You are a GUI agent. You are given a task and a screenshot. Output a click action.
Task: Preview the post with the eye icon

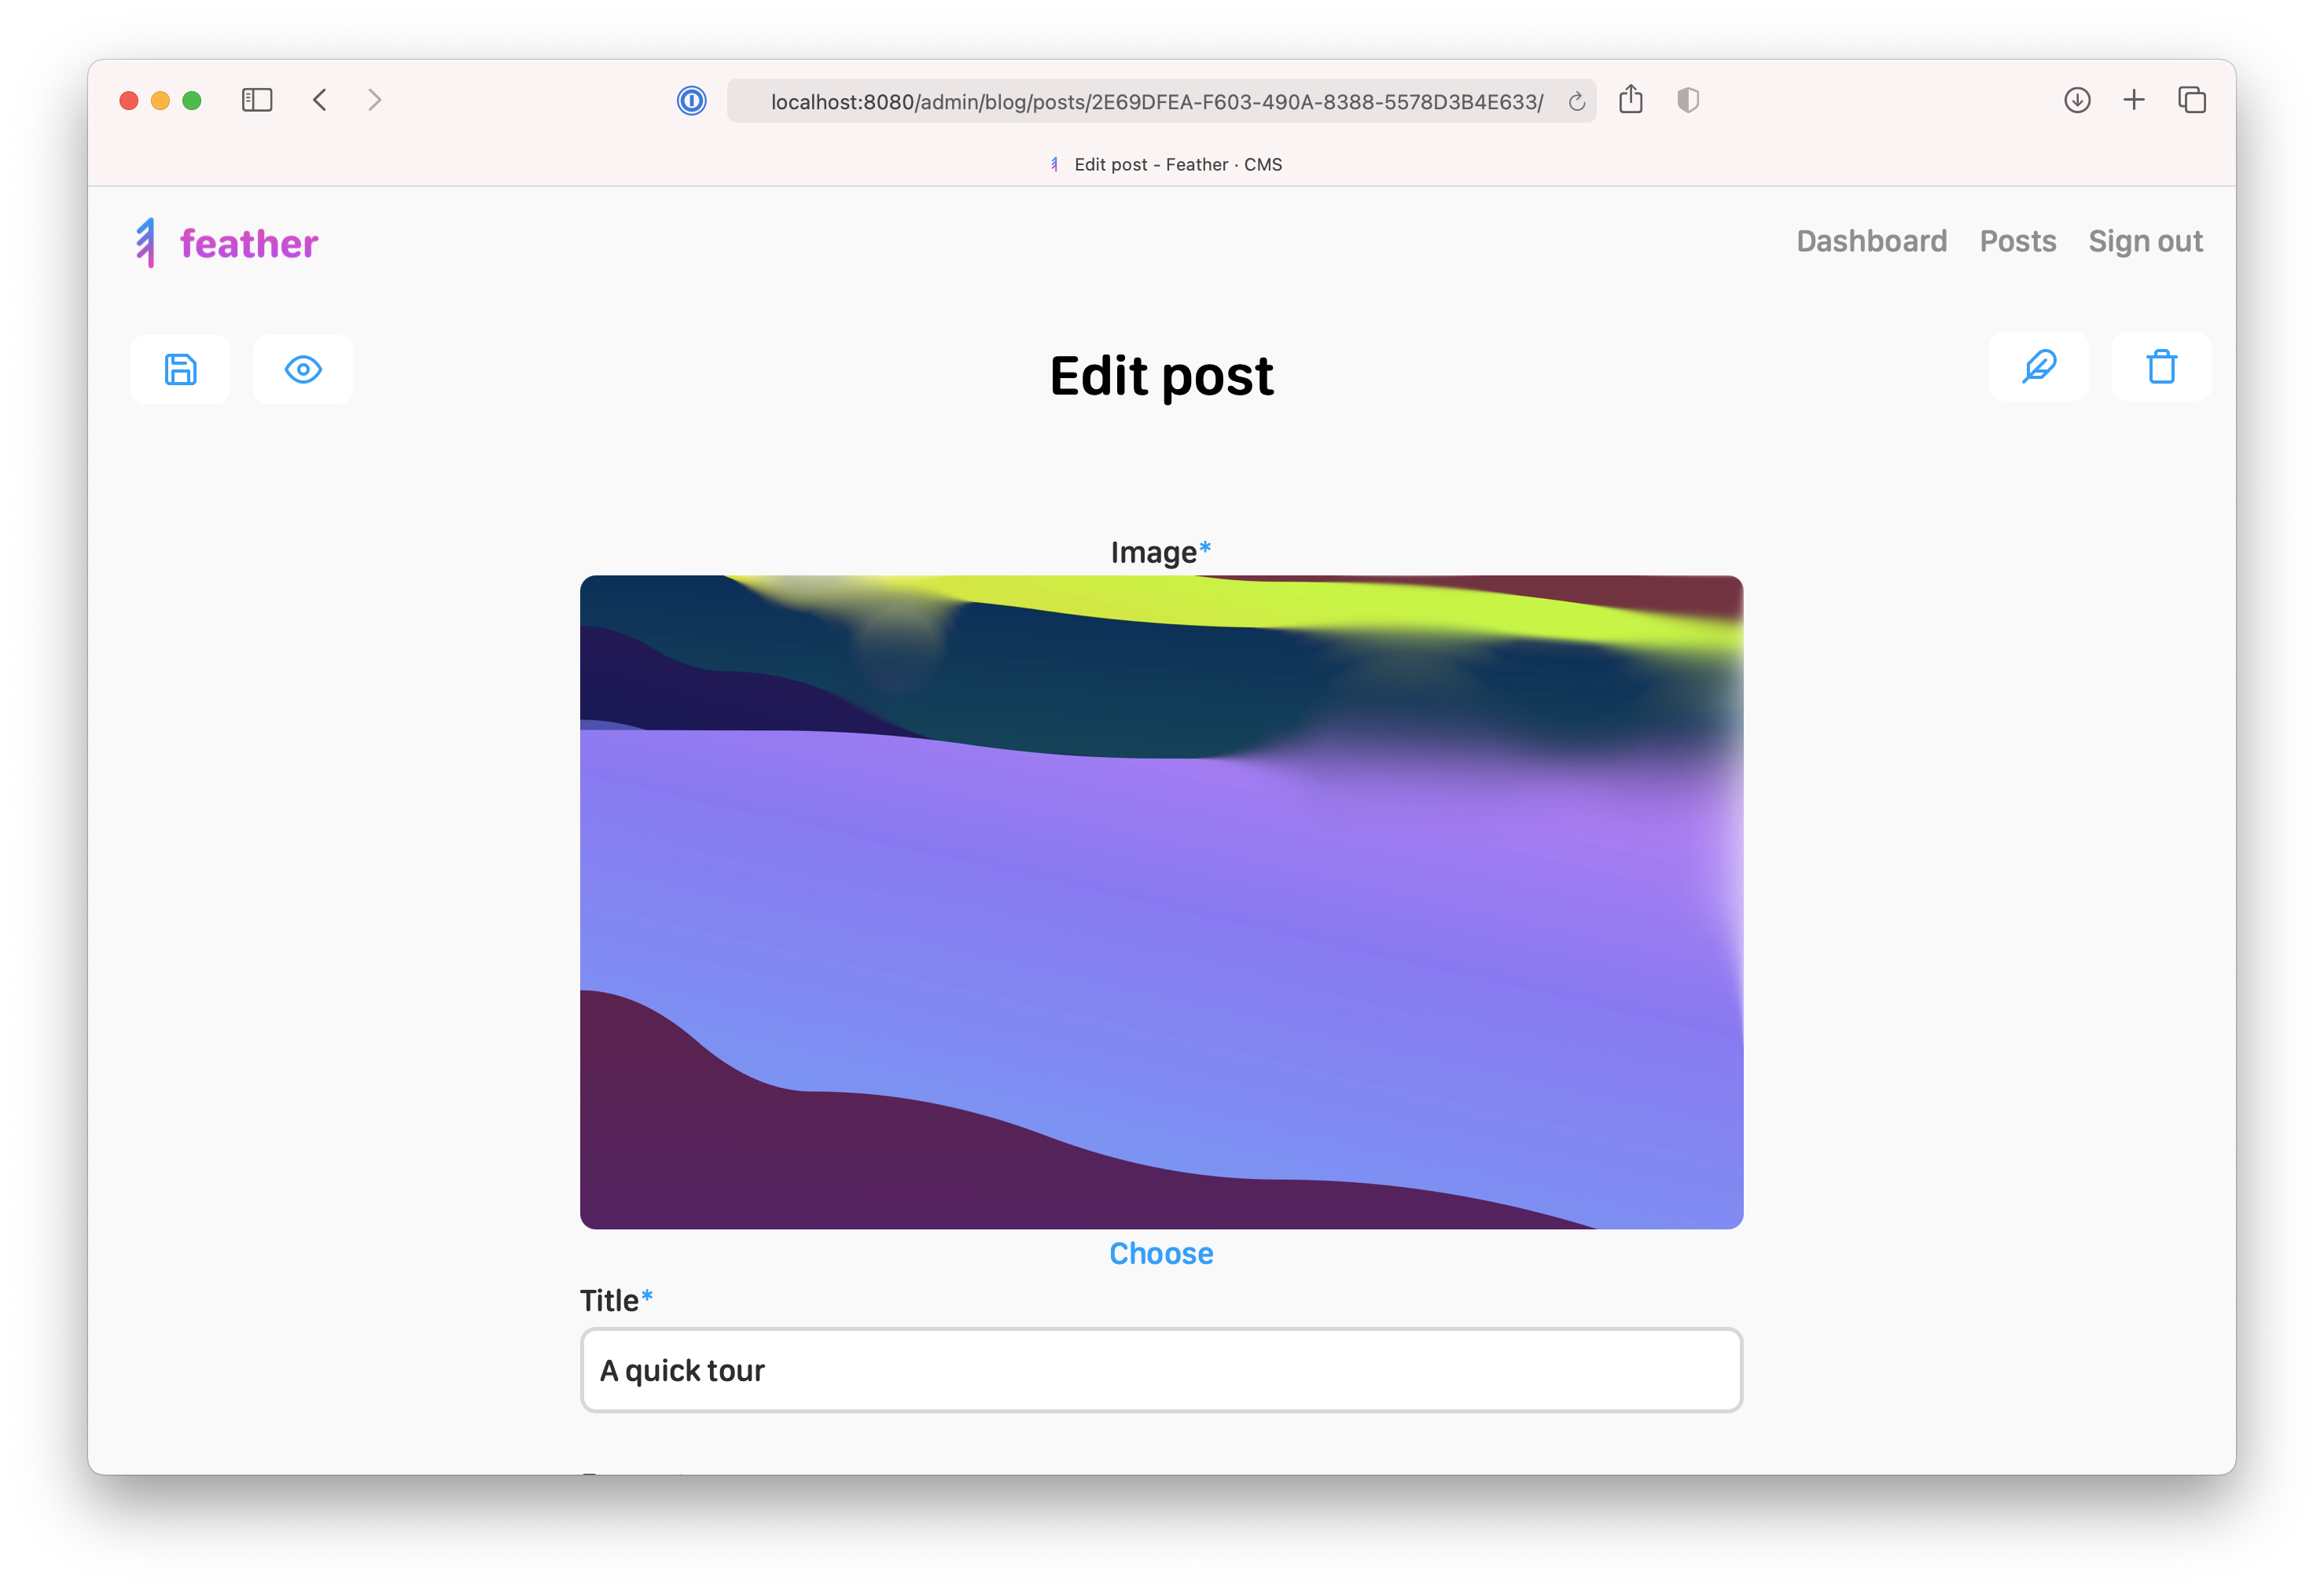(304, 369)
